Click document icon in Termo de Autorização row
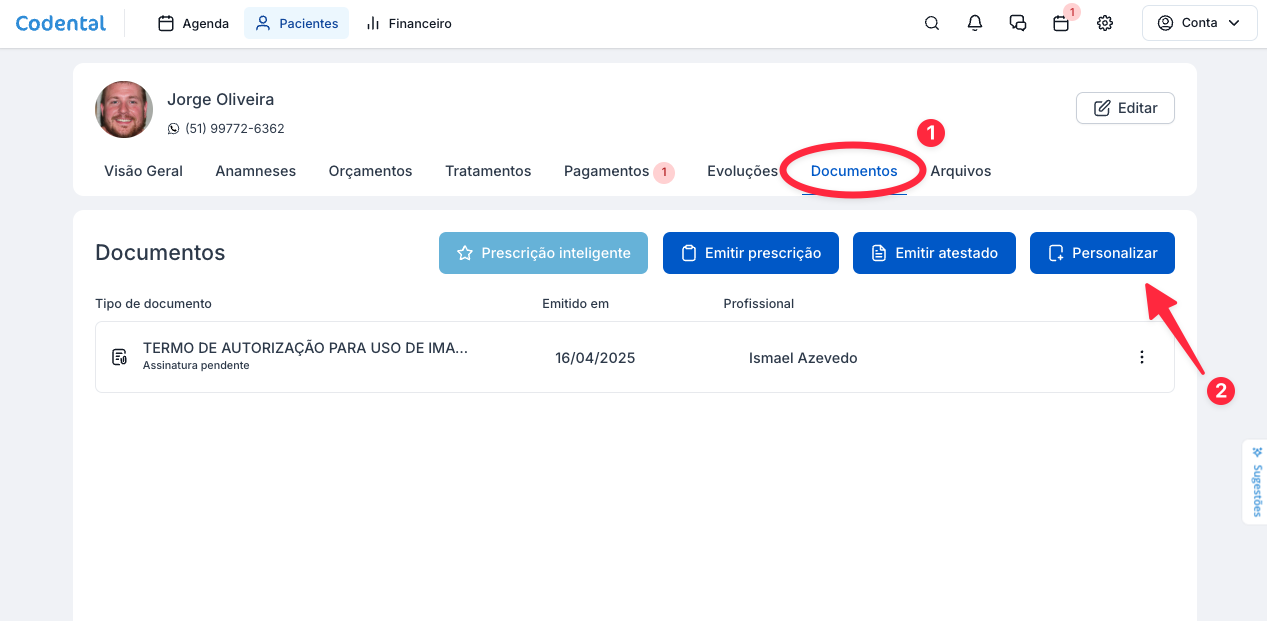This screenshot has height=621, width=1267. (x=120, y=357)
